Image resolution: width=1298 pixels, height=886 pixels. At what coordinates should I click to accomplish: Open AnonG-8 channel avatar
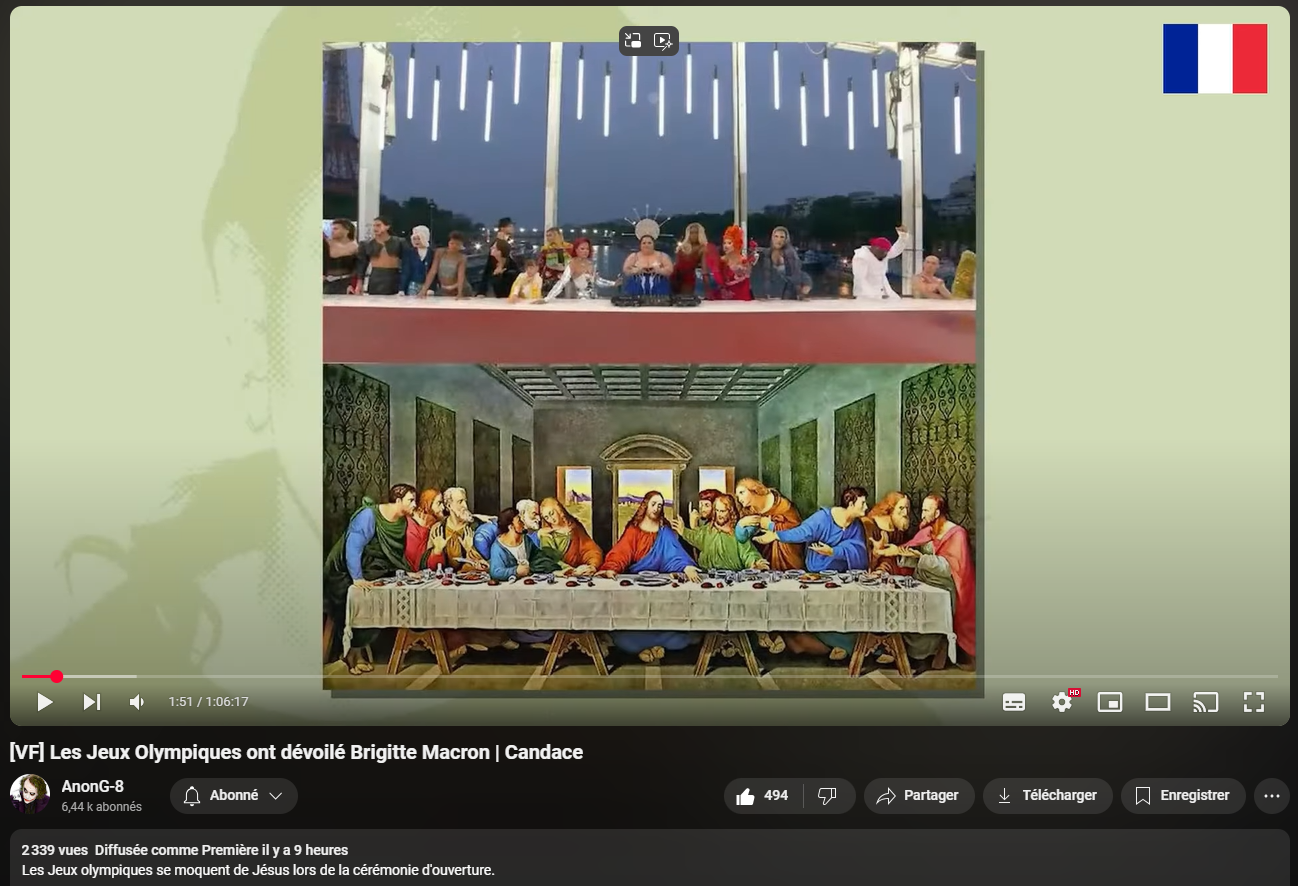(x=30, y=794)
